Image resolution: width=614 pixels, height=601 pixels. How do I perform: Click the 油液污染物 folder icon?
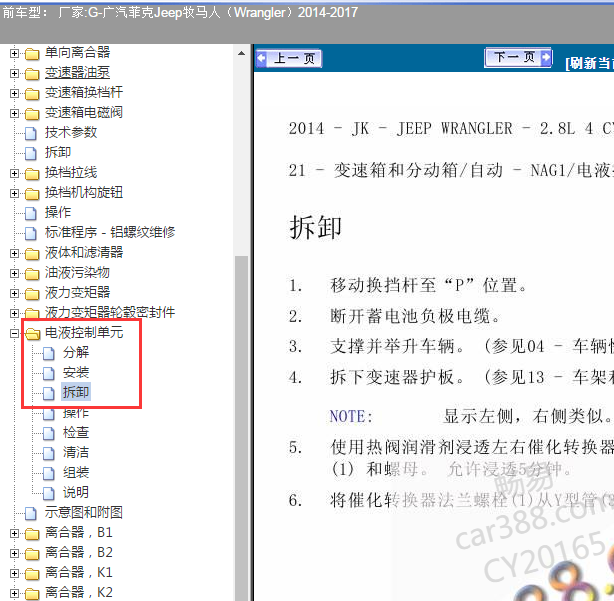click(x=32, y=274)
